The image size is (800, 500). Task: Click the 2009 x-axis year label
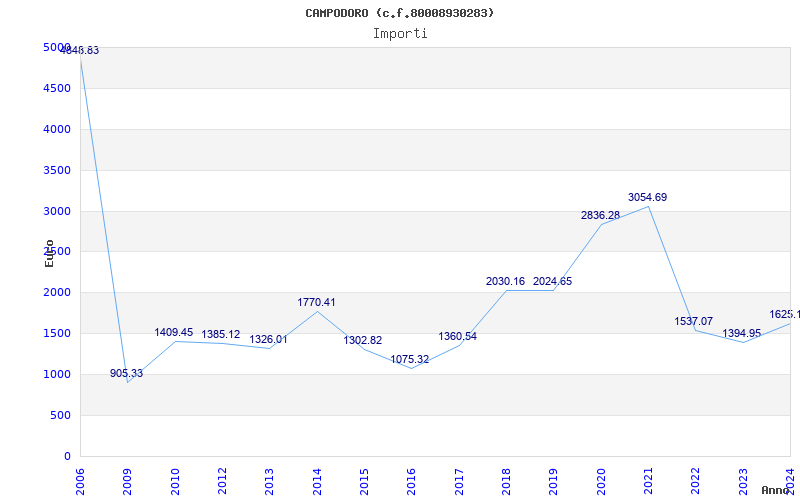pyautogui.click(x=128, y=481)
